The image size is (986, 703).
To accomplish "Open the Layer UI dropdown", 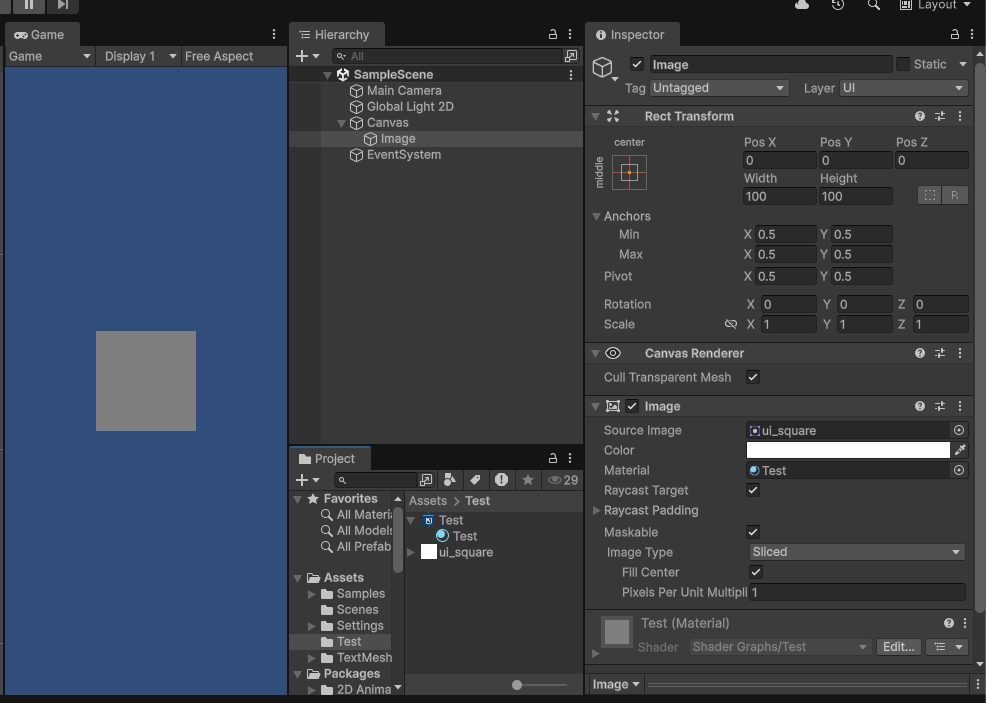I will (x=903, y=88).
